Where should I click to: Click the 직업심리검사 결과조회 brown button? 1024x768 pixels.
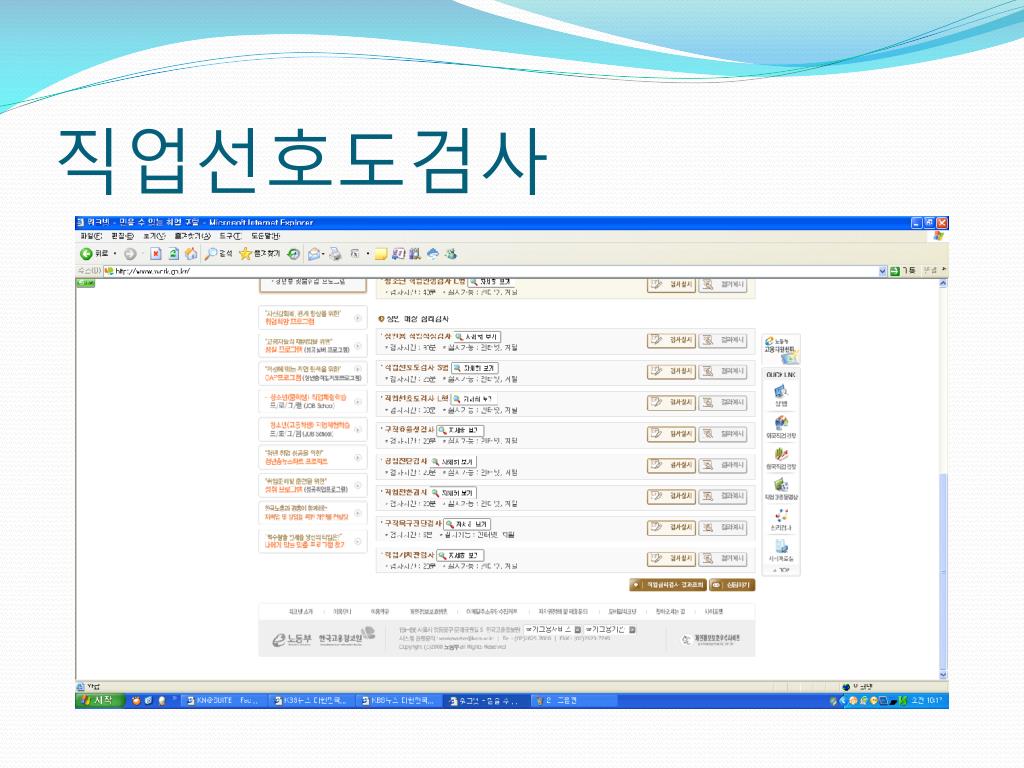[668, 585]
